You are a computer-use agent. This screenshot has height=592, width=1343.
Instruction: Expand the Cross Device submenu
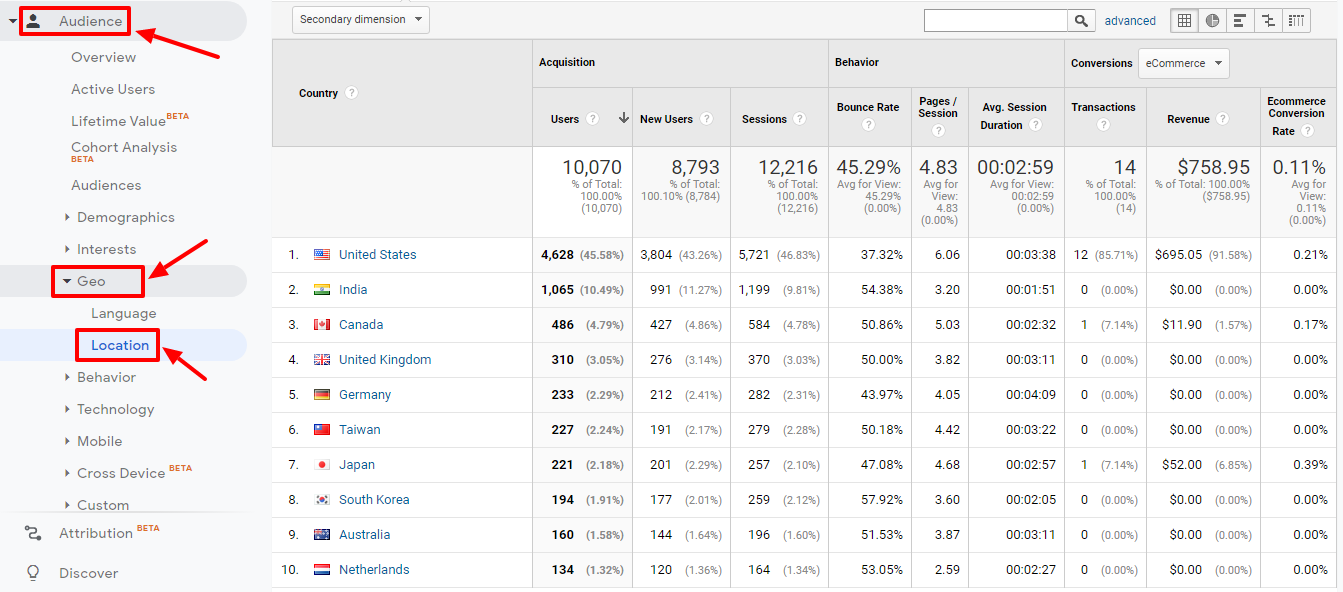[67, 473]
